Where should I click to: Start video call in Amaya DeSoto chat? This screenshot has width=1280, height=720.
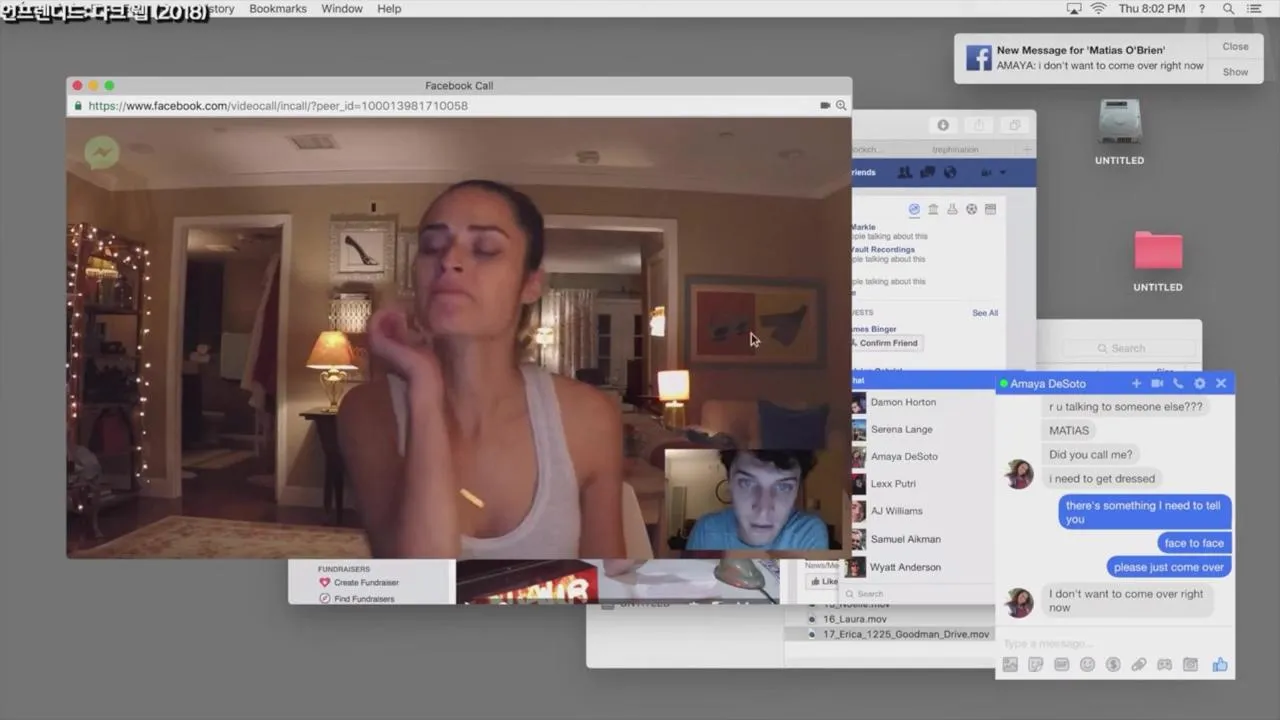tap(1157, 383)
